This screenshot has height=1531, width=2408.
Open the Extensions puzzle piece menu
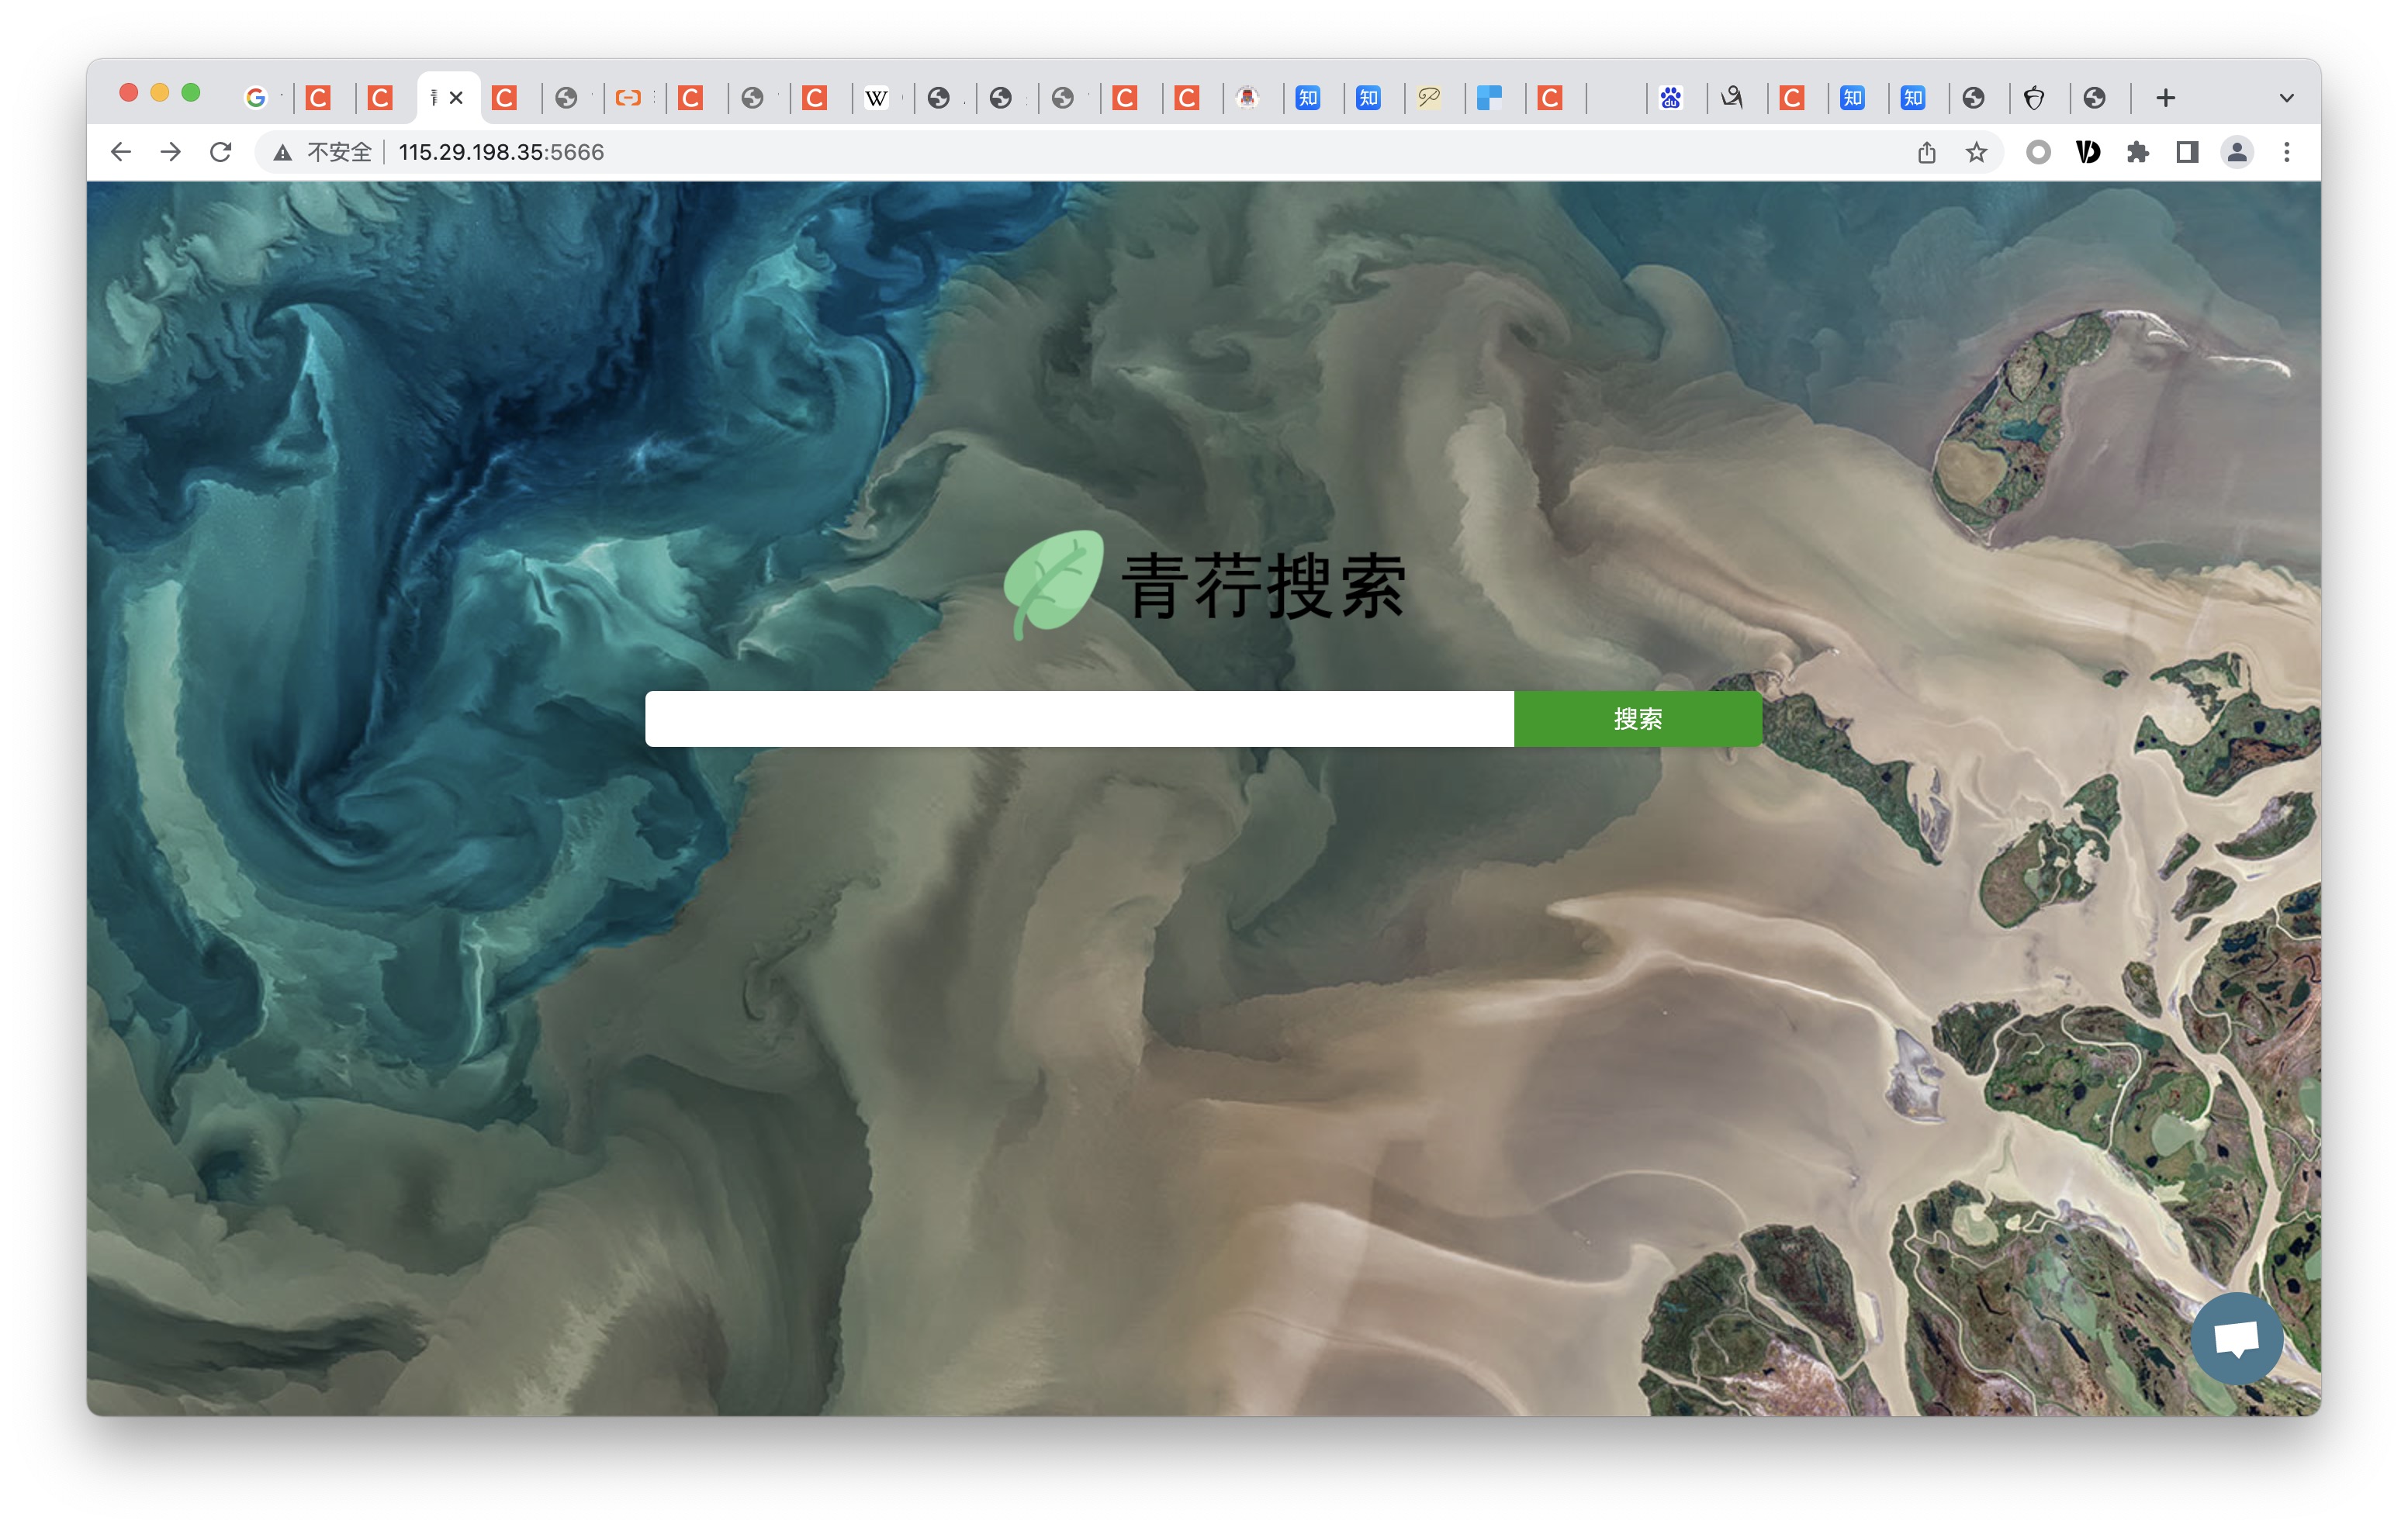tap(2137, 152)
